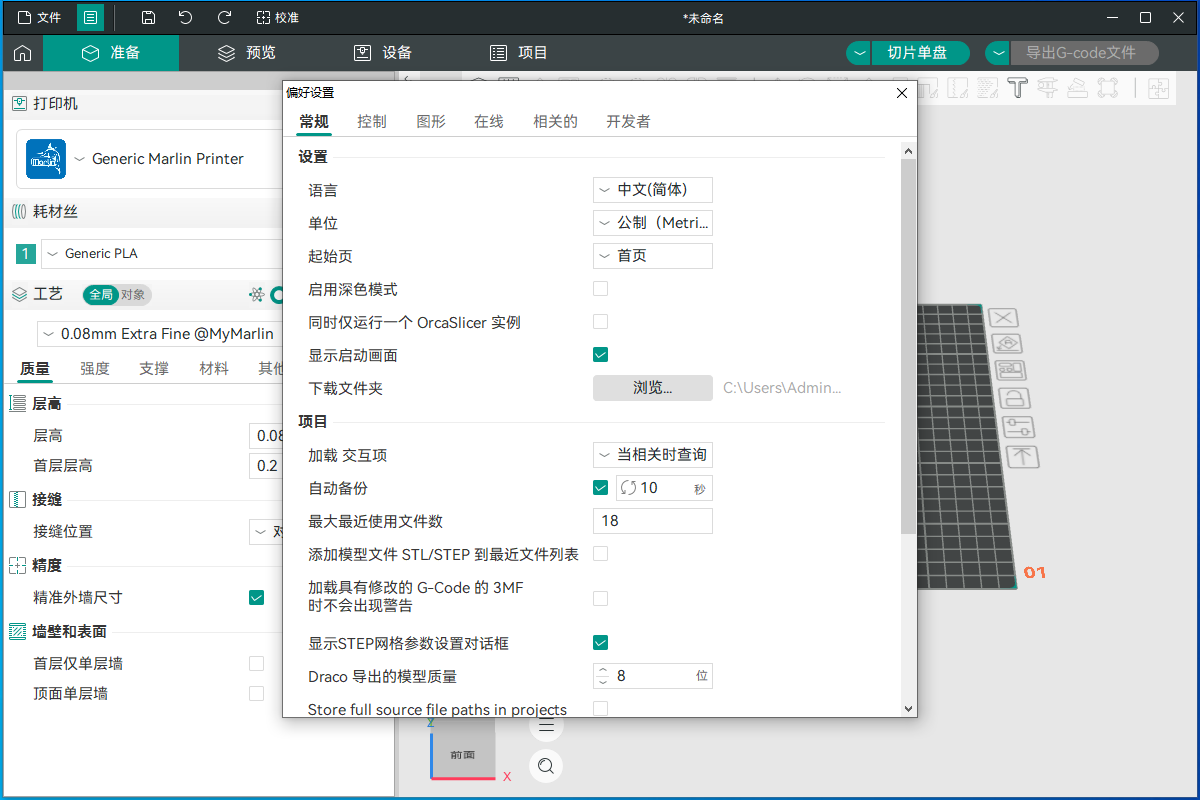The height and width of the screenshot is (800, 1200).
Task: Expand the 导出G-code文件 export options arrow
Action: coord(999,53)
